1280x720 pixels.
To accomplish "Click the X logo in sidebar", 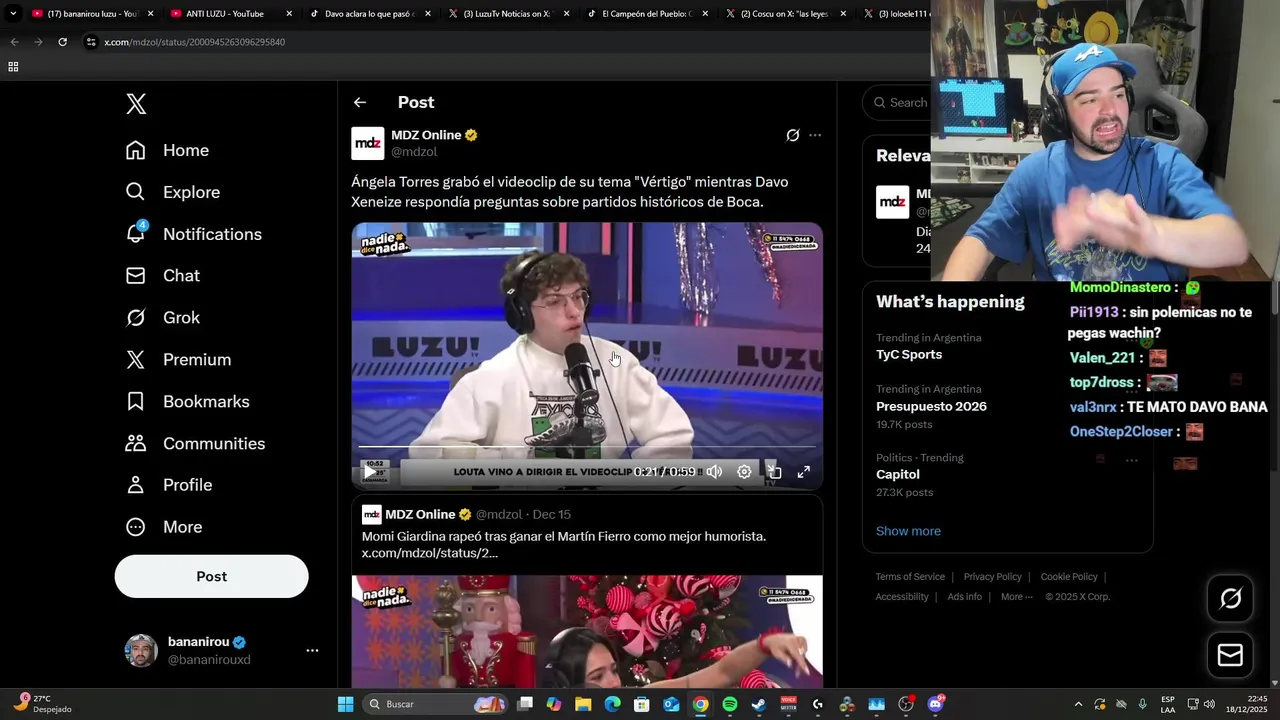I will click(136, 104).
